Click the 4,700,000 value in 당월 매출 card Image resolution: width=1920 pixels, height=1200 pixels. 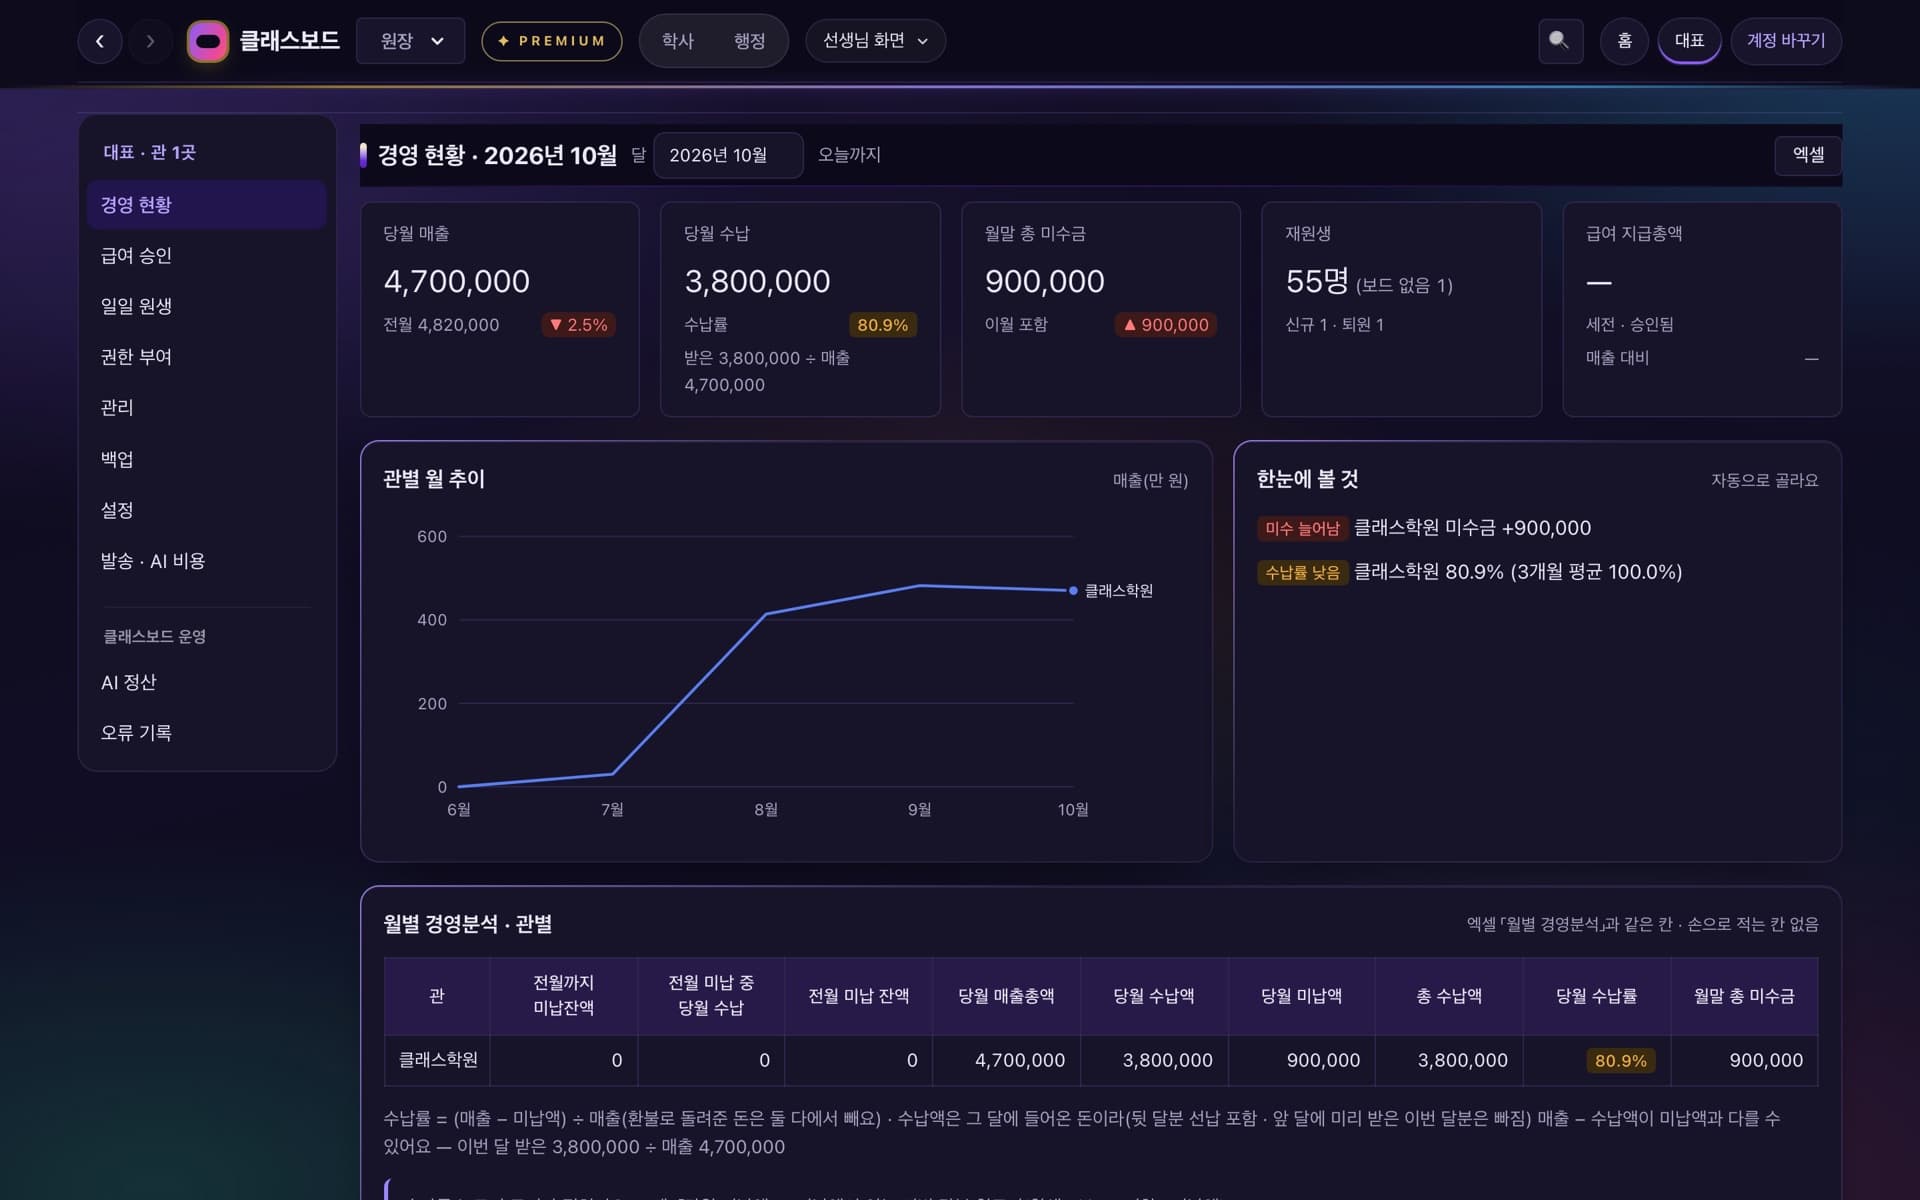(x=457, y=282)
